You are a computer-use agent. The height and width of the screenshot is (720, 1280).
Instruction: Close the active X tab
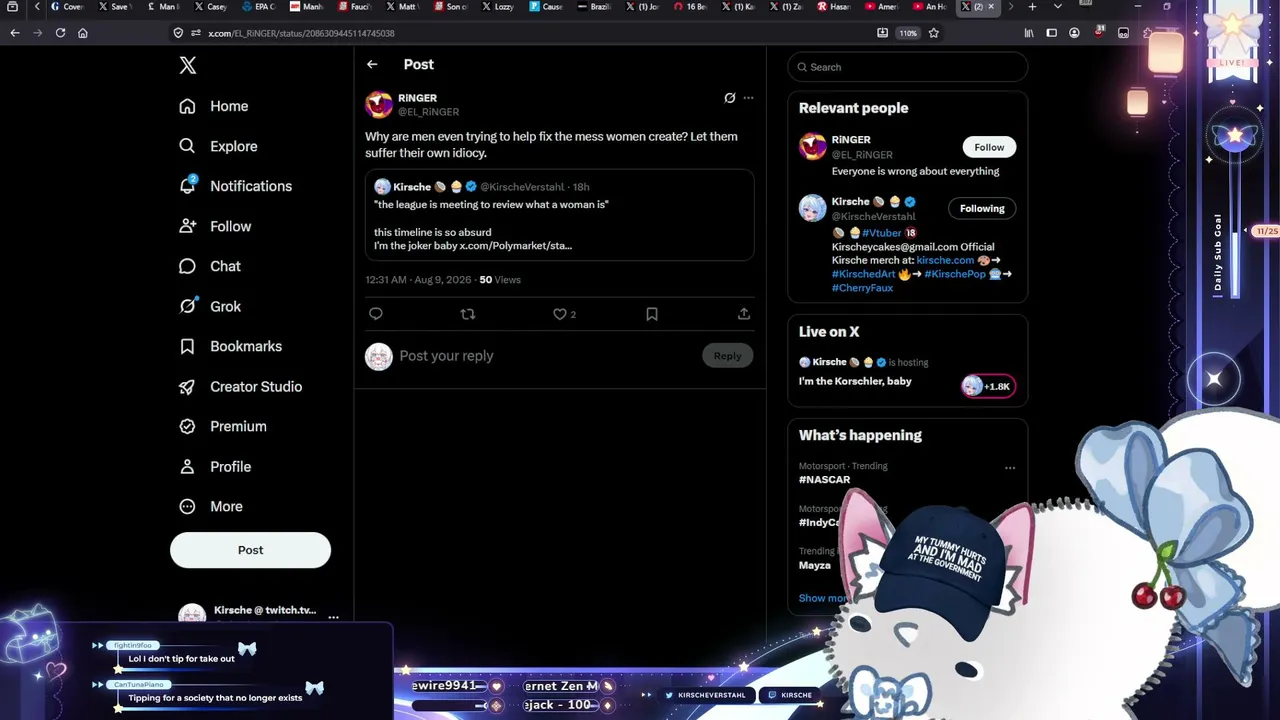991,7
